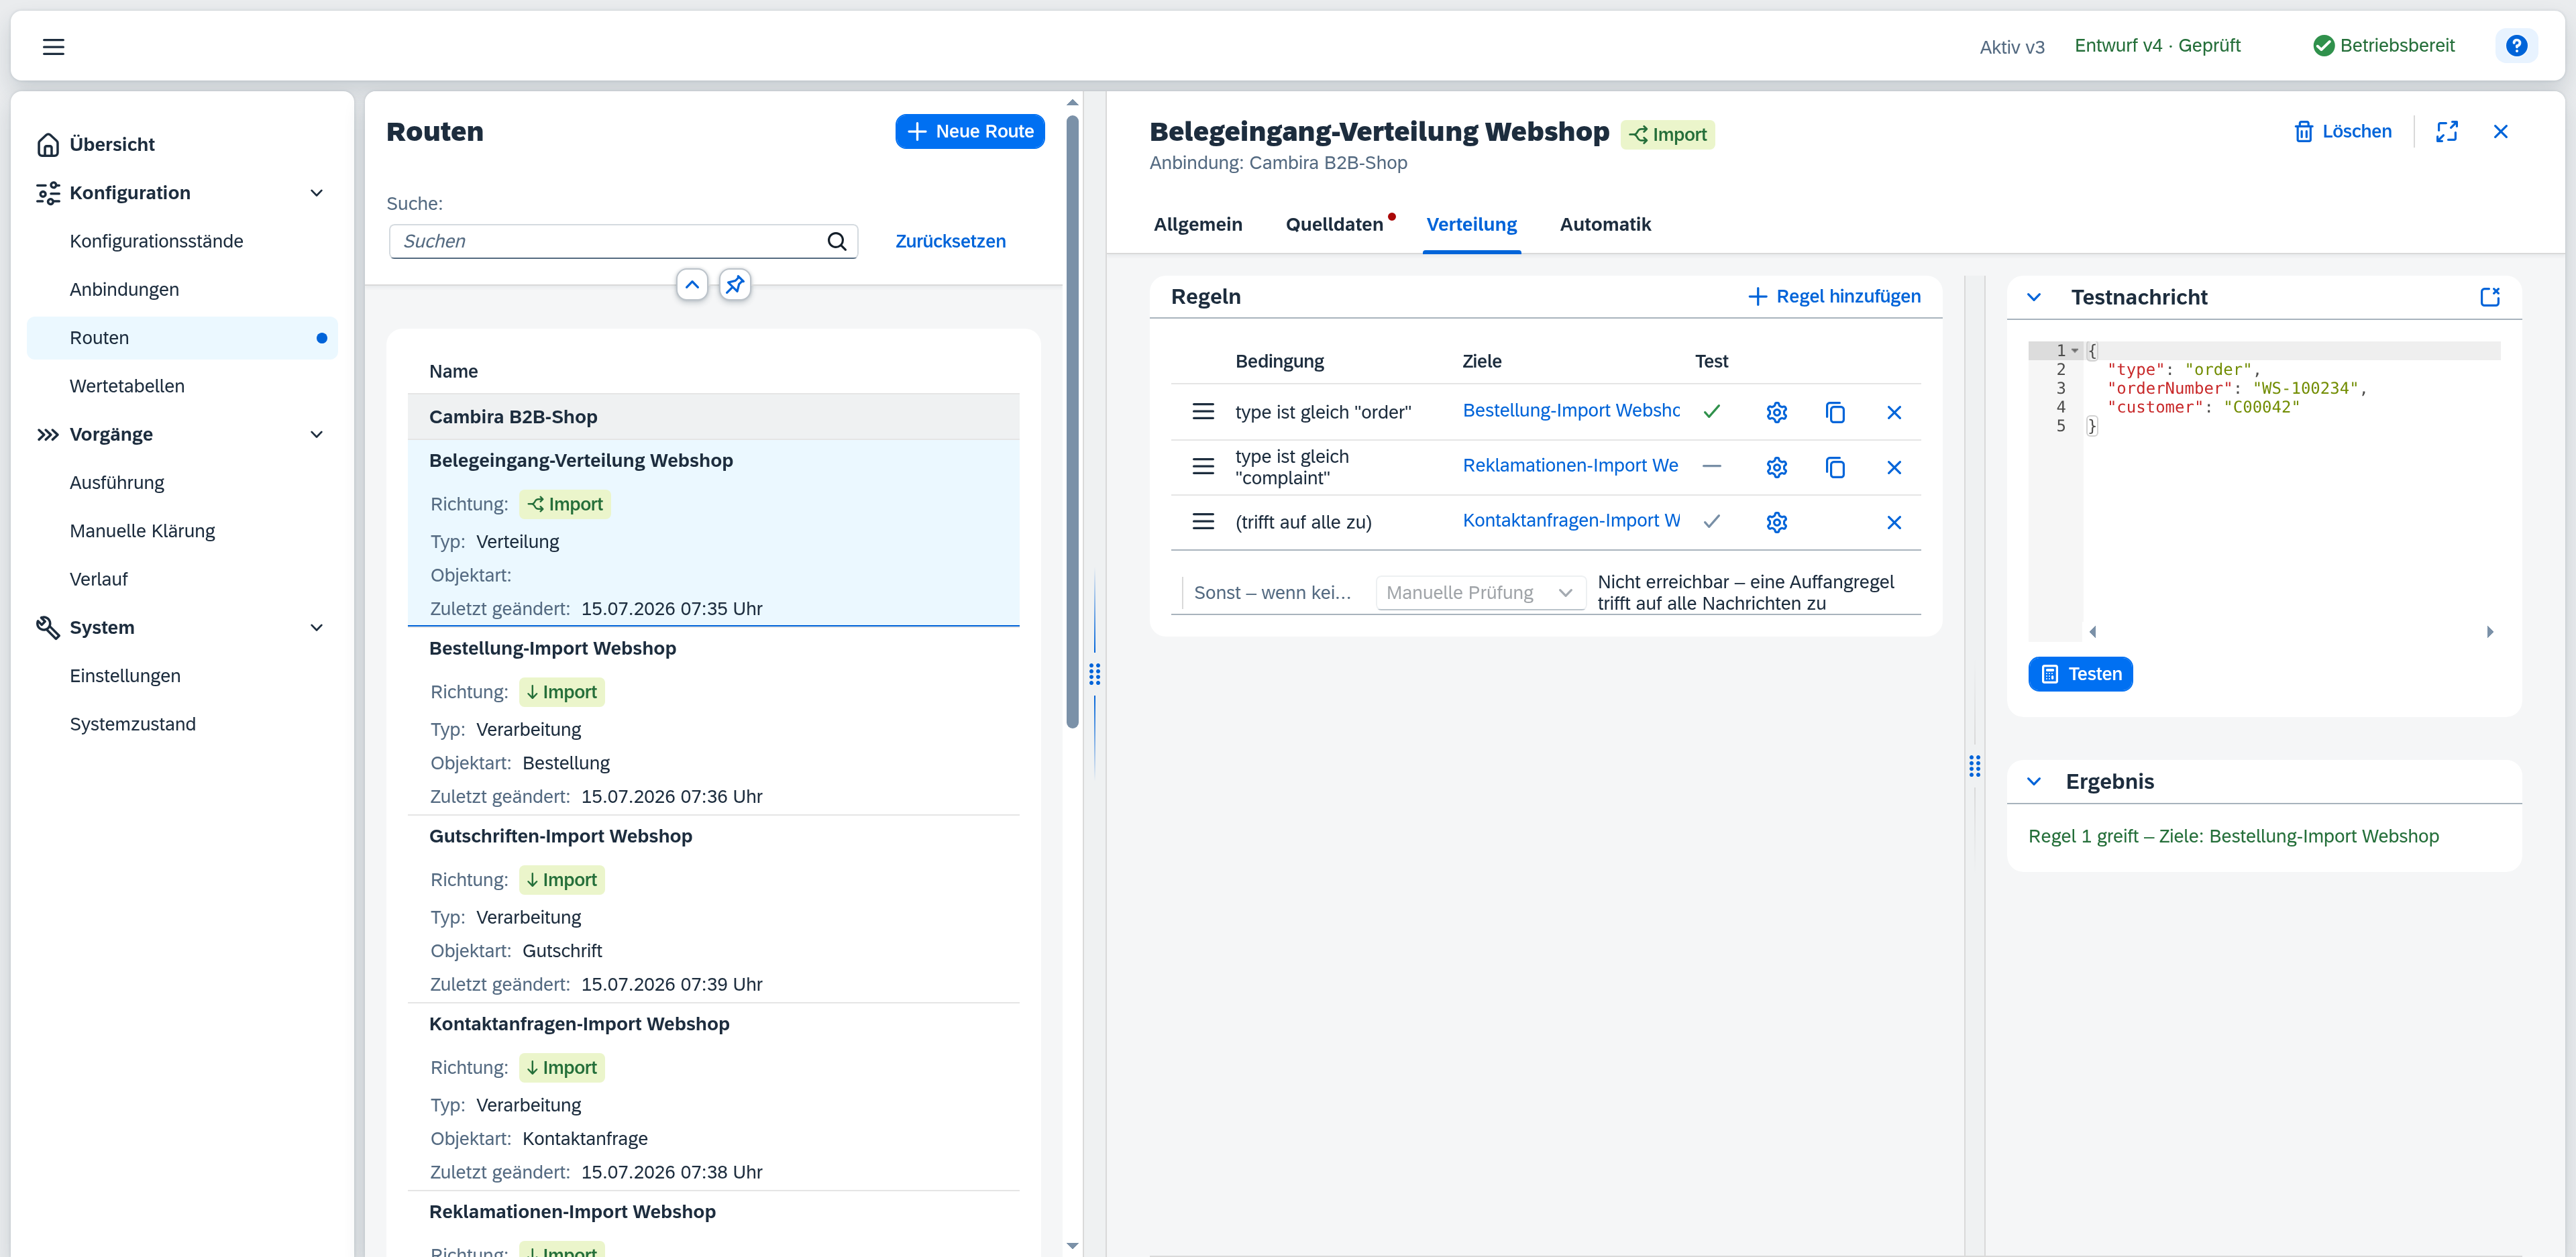Select the Reklamationen-Import Webshop route
Viewport: 2576px width, 1257px height.
[713, 1224]
